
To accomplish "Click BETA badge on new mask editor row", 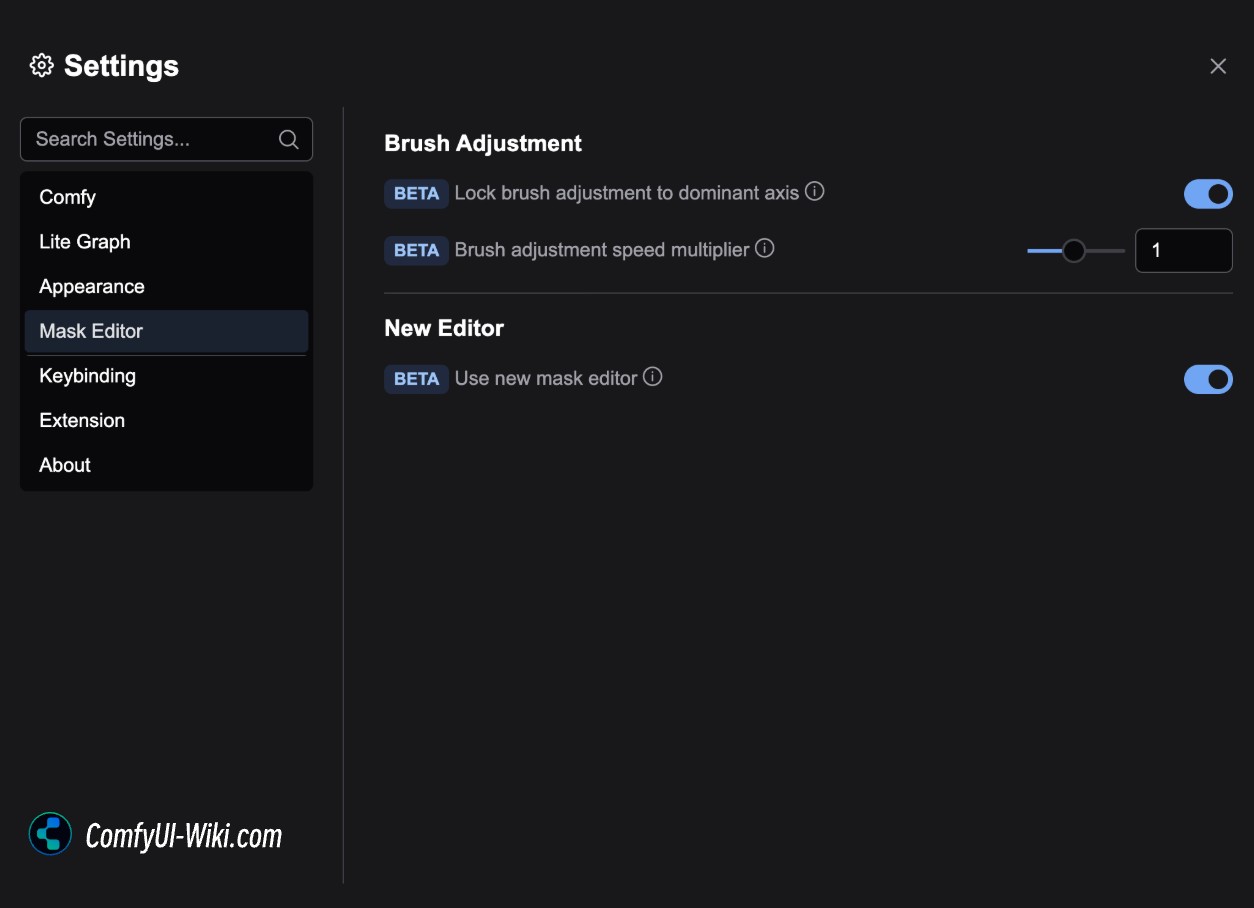I will 416,379.
